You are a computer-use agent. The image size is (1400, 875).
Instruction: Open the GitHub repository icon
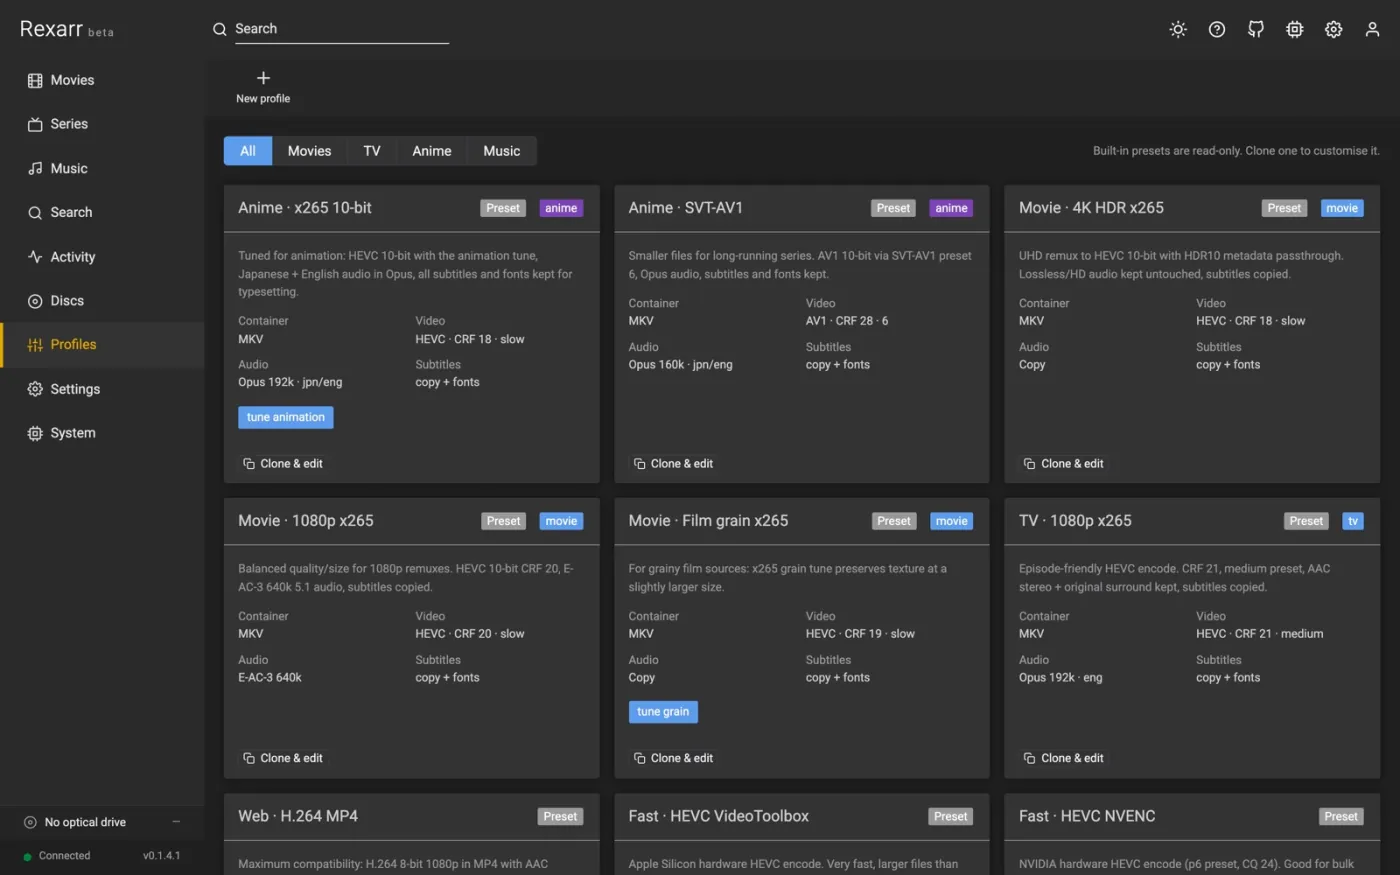(1256, 29)
